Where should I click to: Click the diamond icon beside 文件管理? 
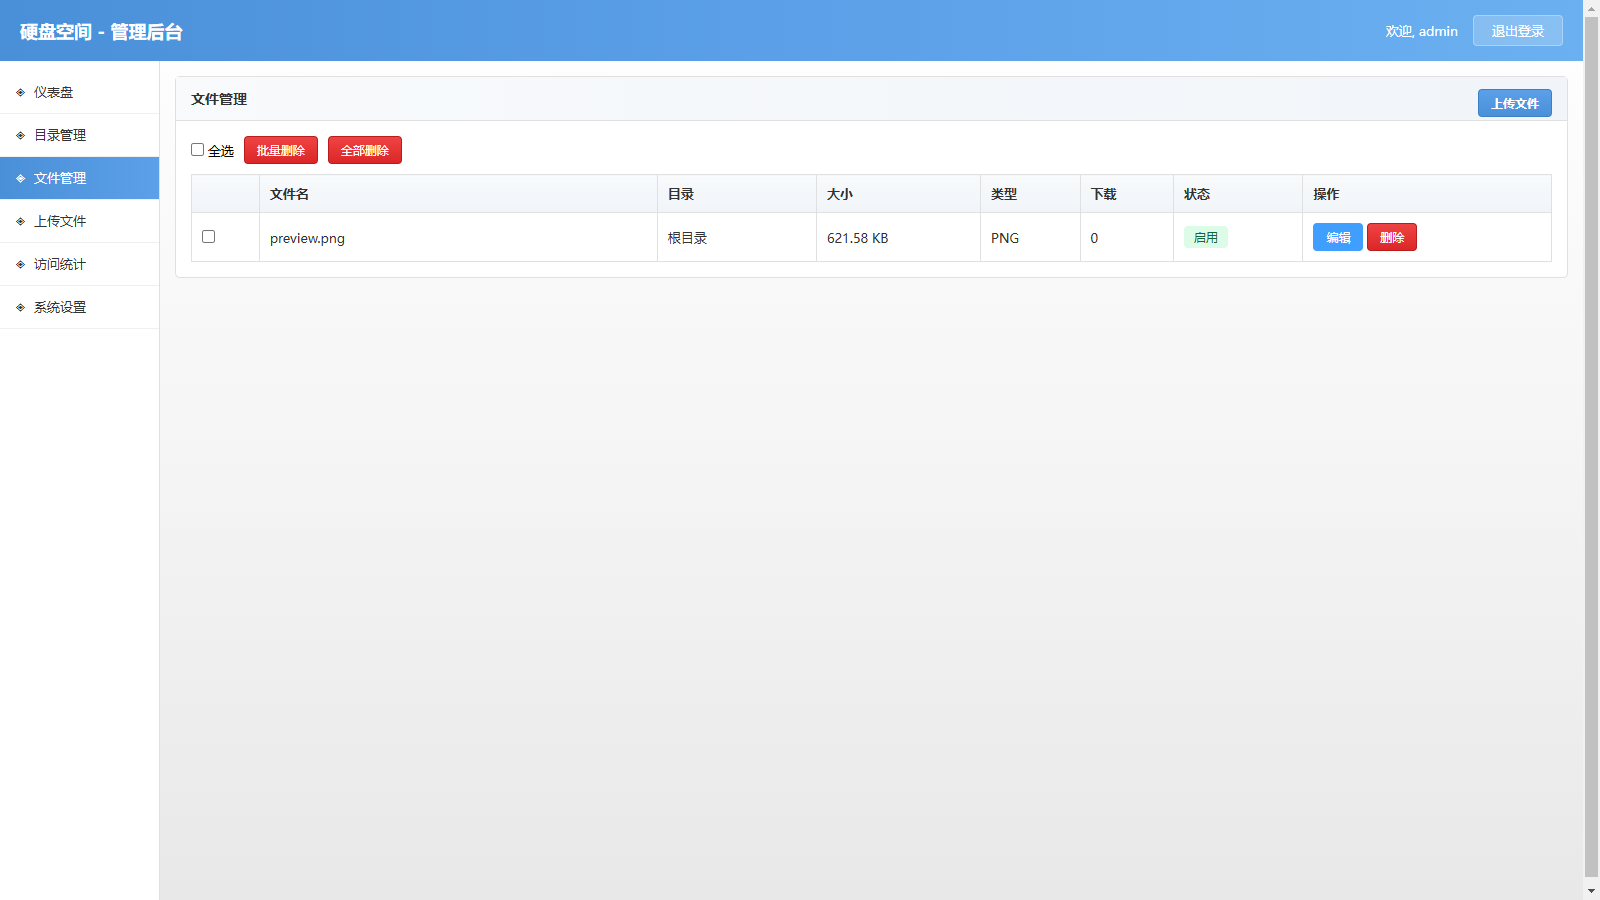(x=20, y=178)
